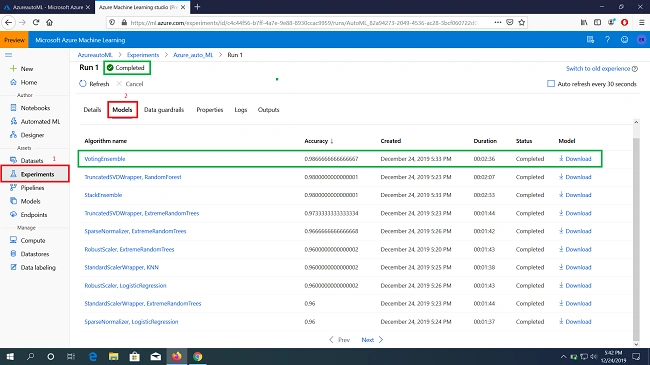Switch to the Details tab
650x365 pixels.
[92, 110]
